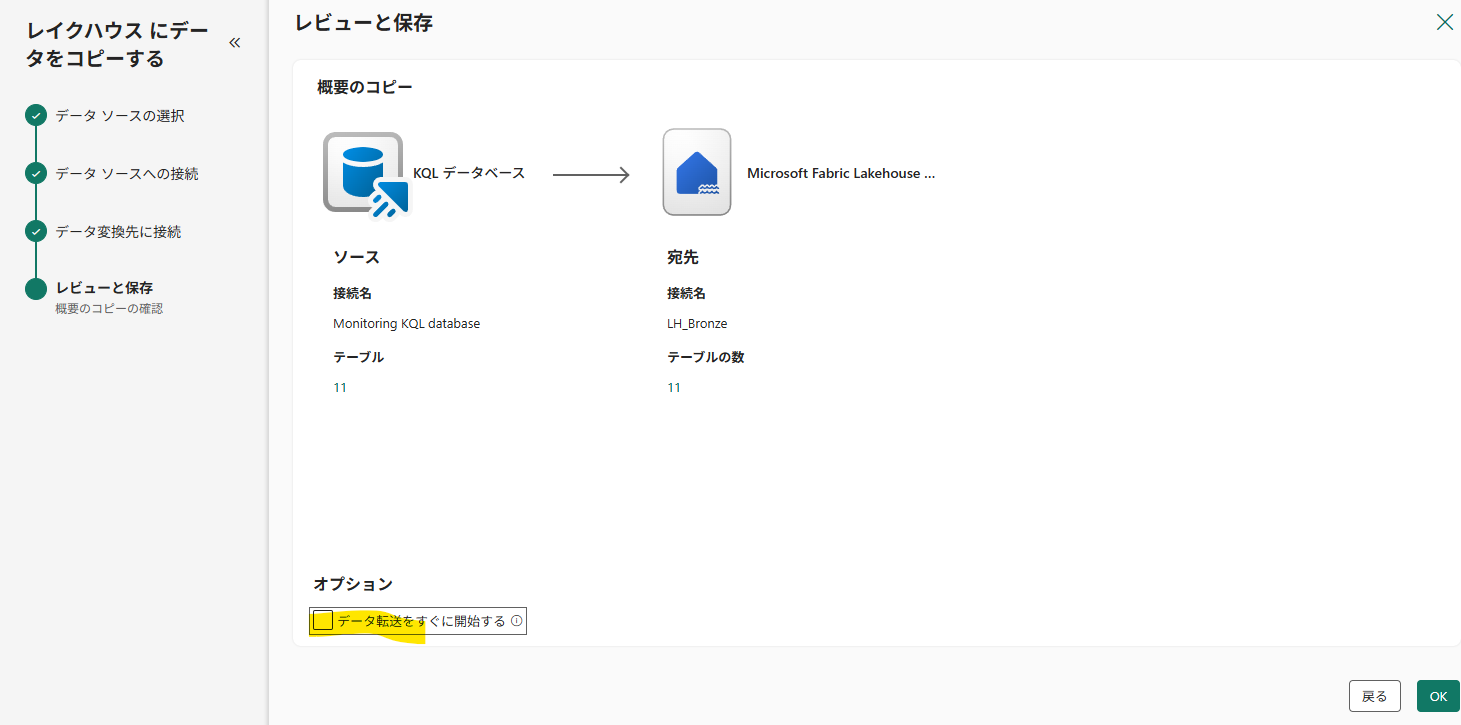Click the LH_Bronze connection name
The width and height of the screenshot is (1461, 725).
pyautogui.click(x=697, y=324)
